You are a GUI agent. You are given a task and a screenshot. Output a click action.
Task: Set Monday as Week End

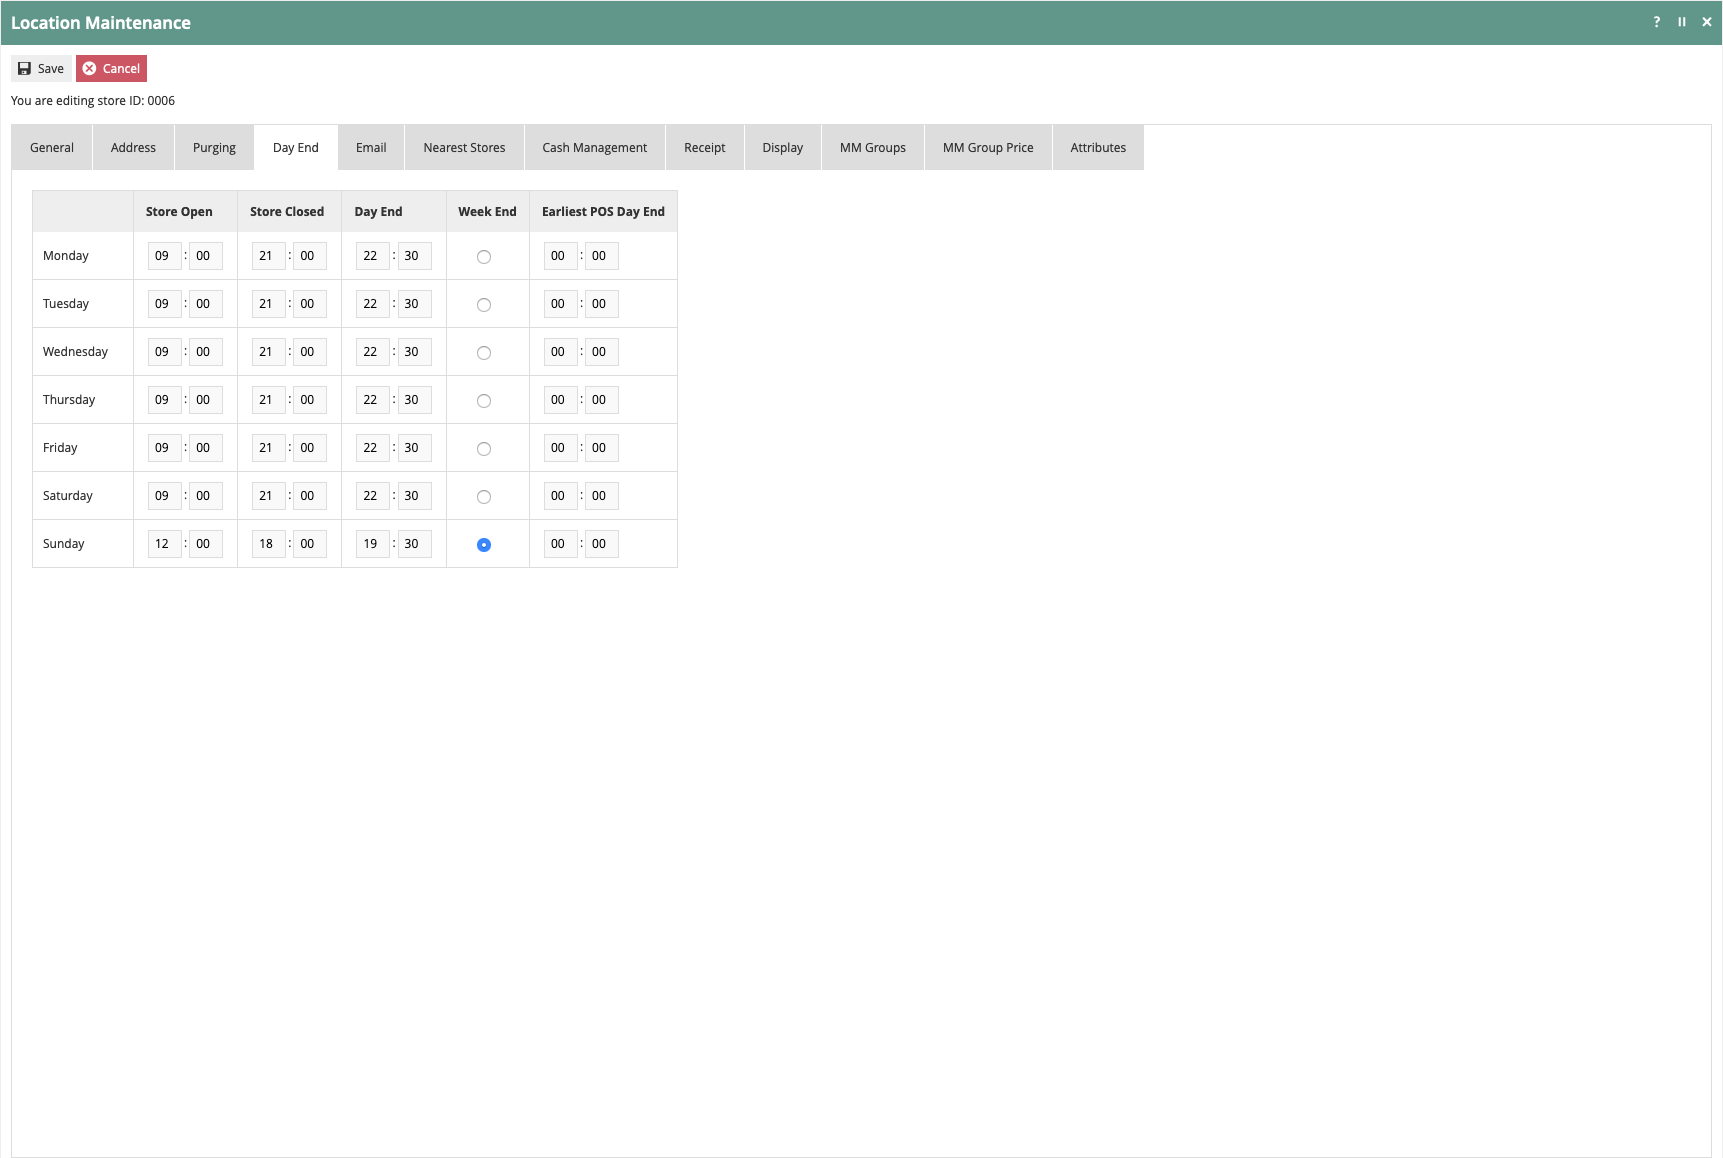pyautogui.click(x=484, y=257)
